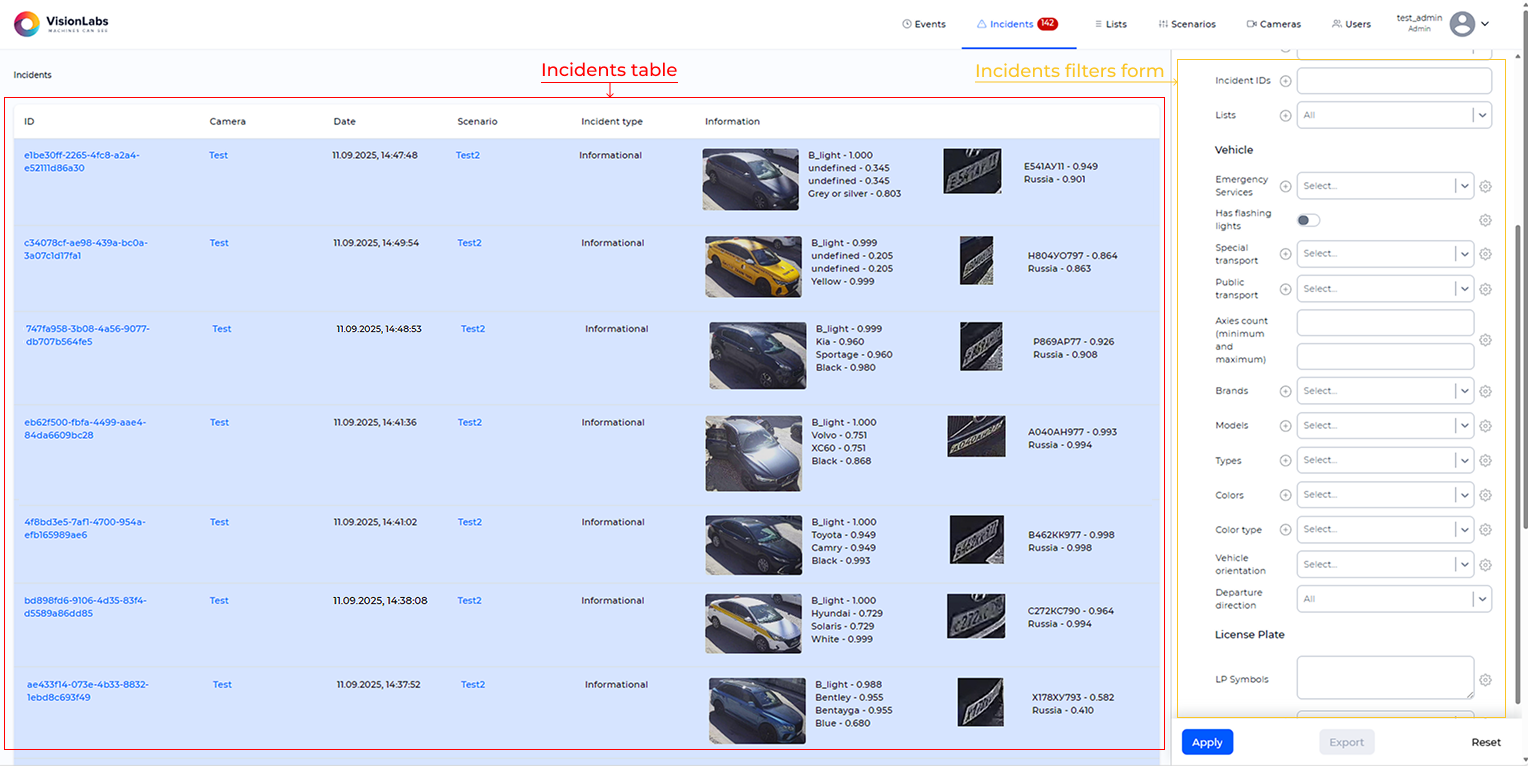1528x766 pixels.
Task: Click the gear icon next to LP Symbols
Action: pos(1485,680)
